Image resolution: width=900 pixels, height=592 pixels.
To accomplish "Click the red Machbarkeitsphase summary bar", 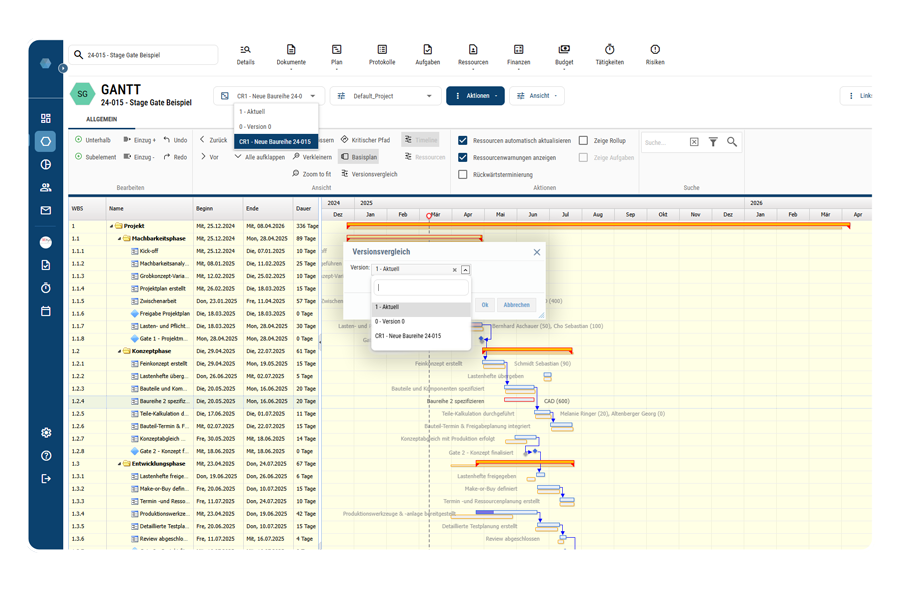I will 415,239.
